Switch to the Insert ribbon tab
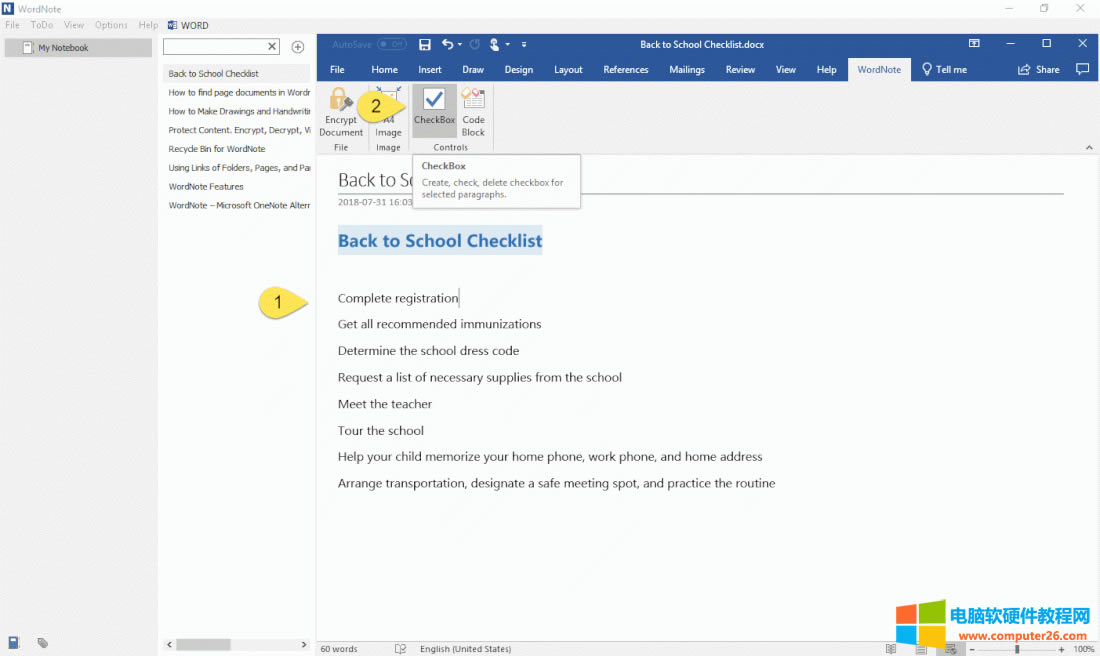 pos(430,70)
